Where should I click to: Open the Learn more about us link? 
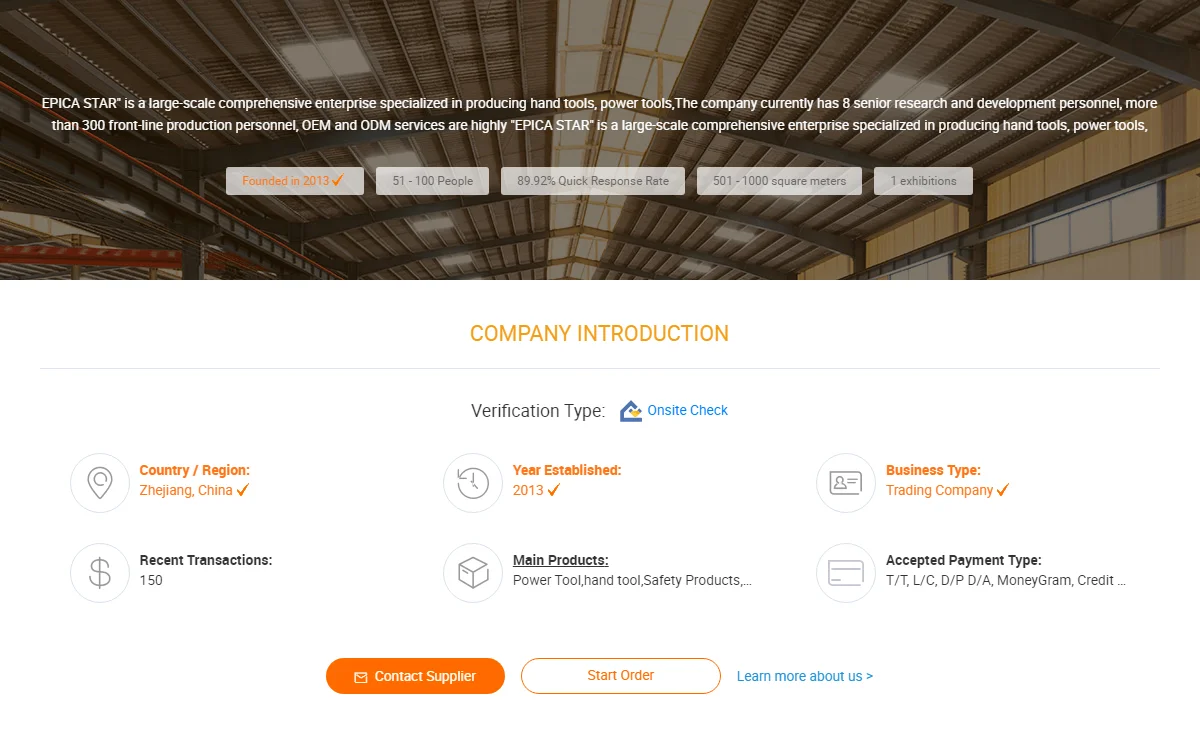[804, 676]
